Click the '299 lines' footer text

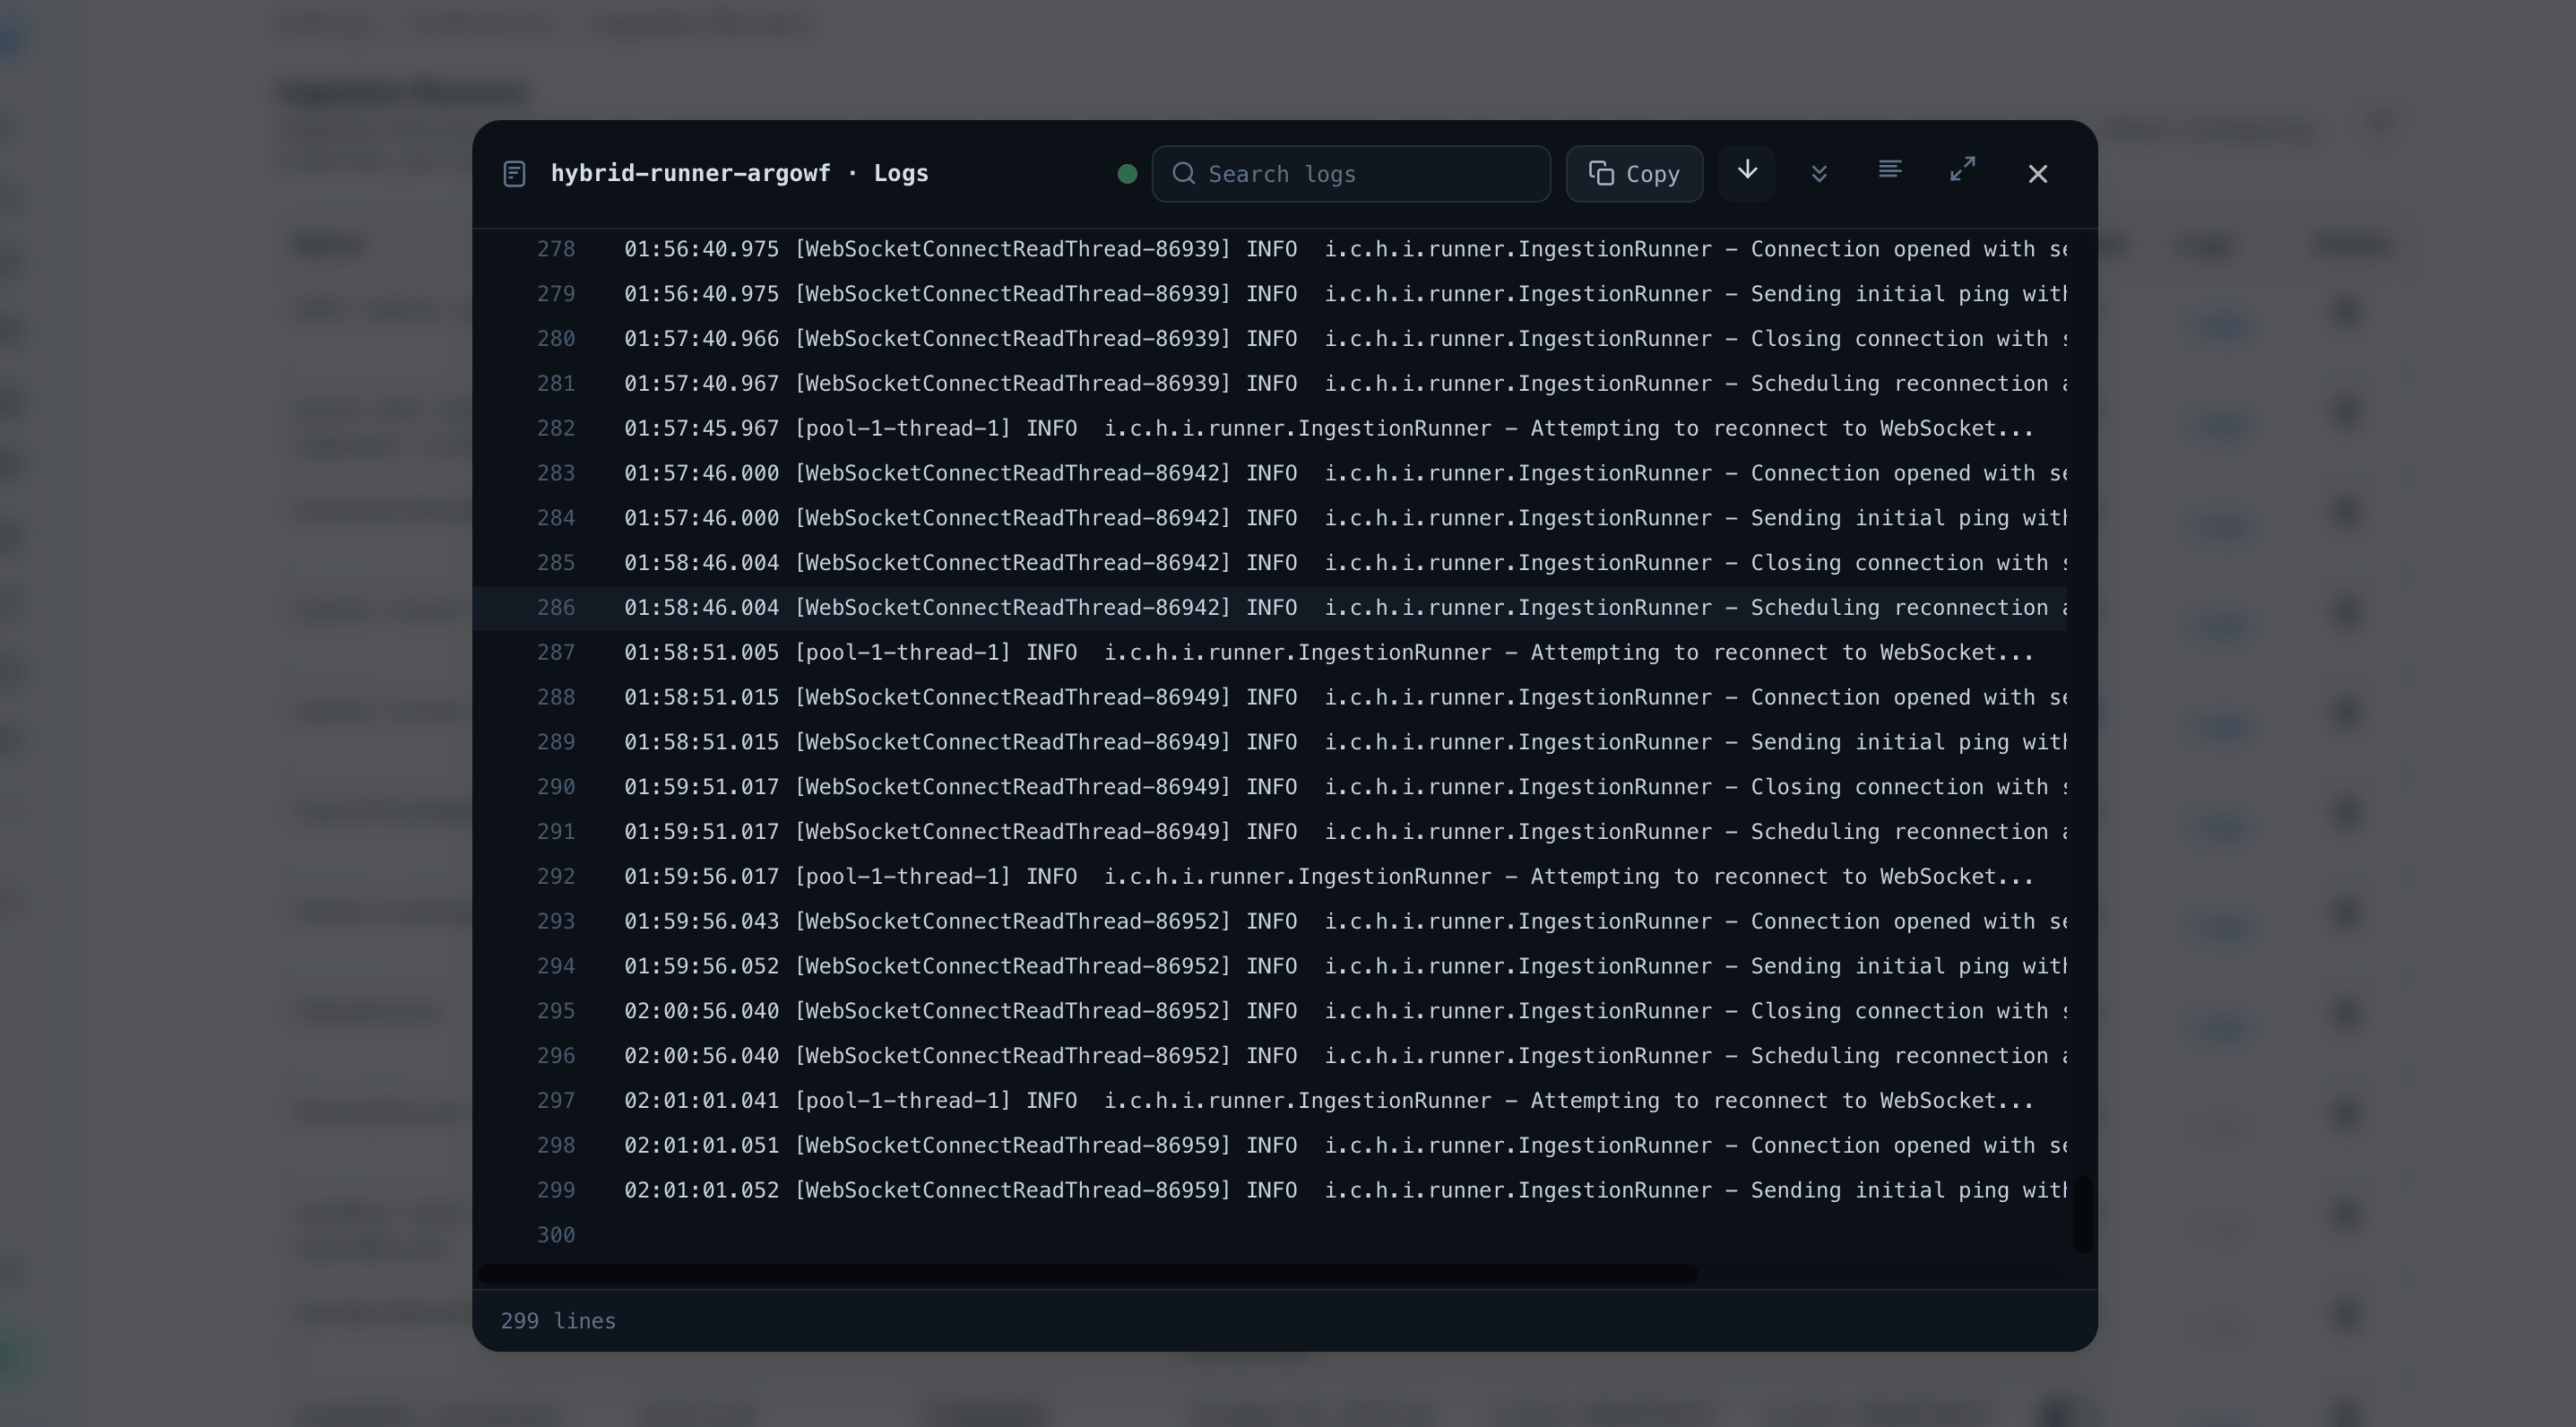tap(558, 1321)
